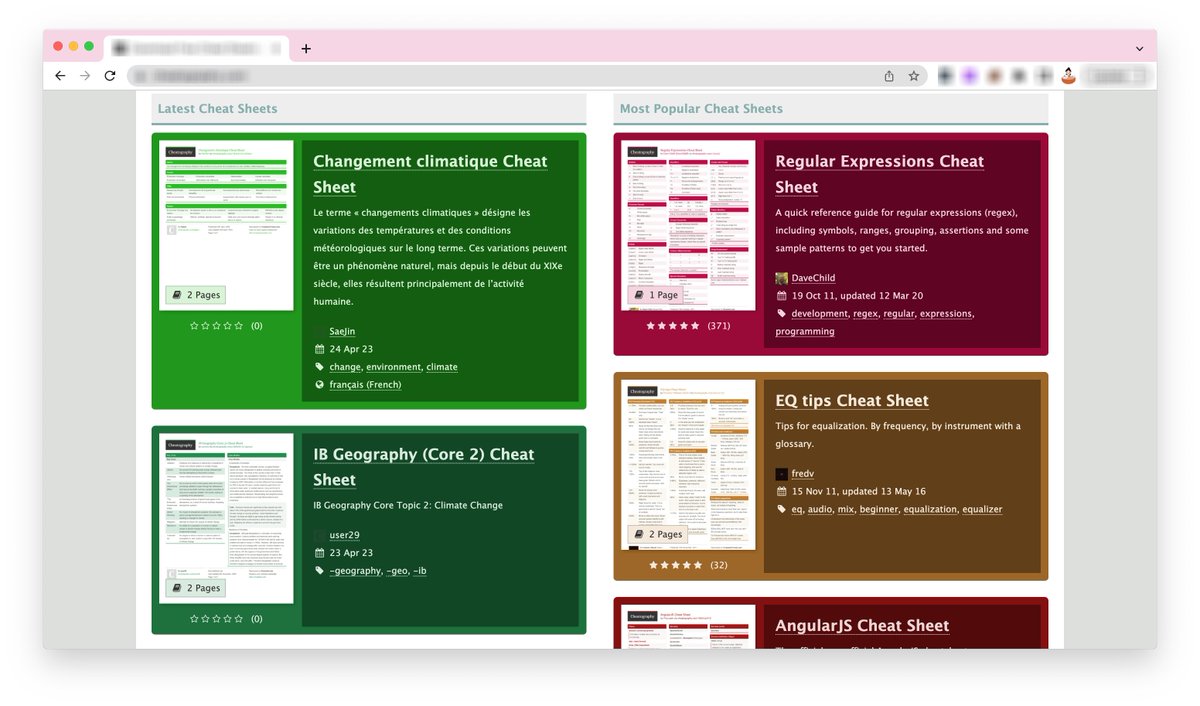Click the browser back arrow
Viewport: 1200px width, 706px height.
(x=60, y=76)
